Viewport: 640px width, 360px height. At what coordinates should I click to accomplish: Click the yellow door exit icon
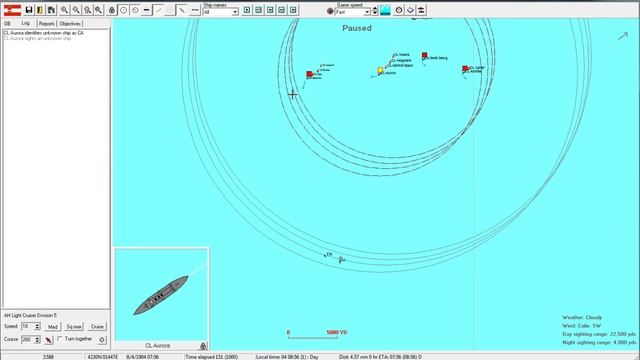click(x=40, y=10)
